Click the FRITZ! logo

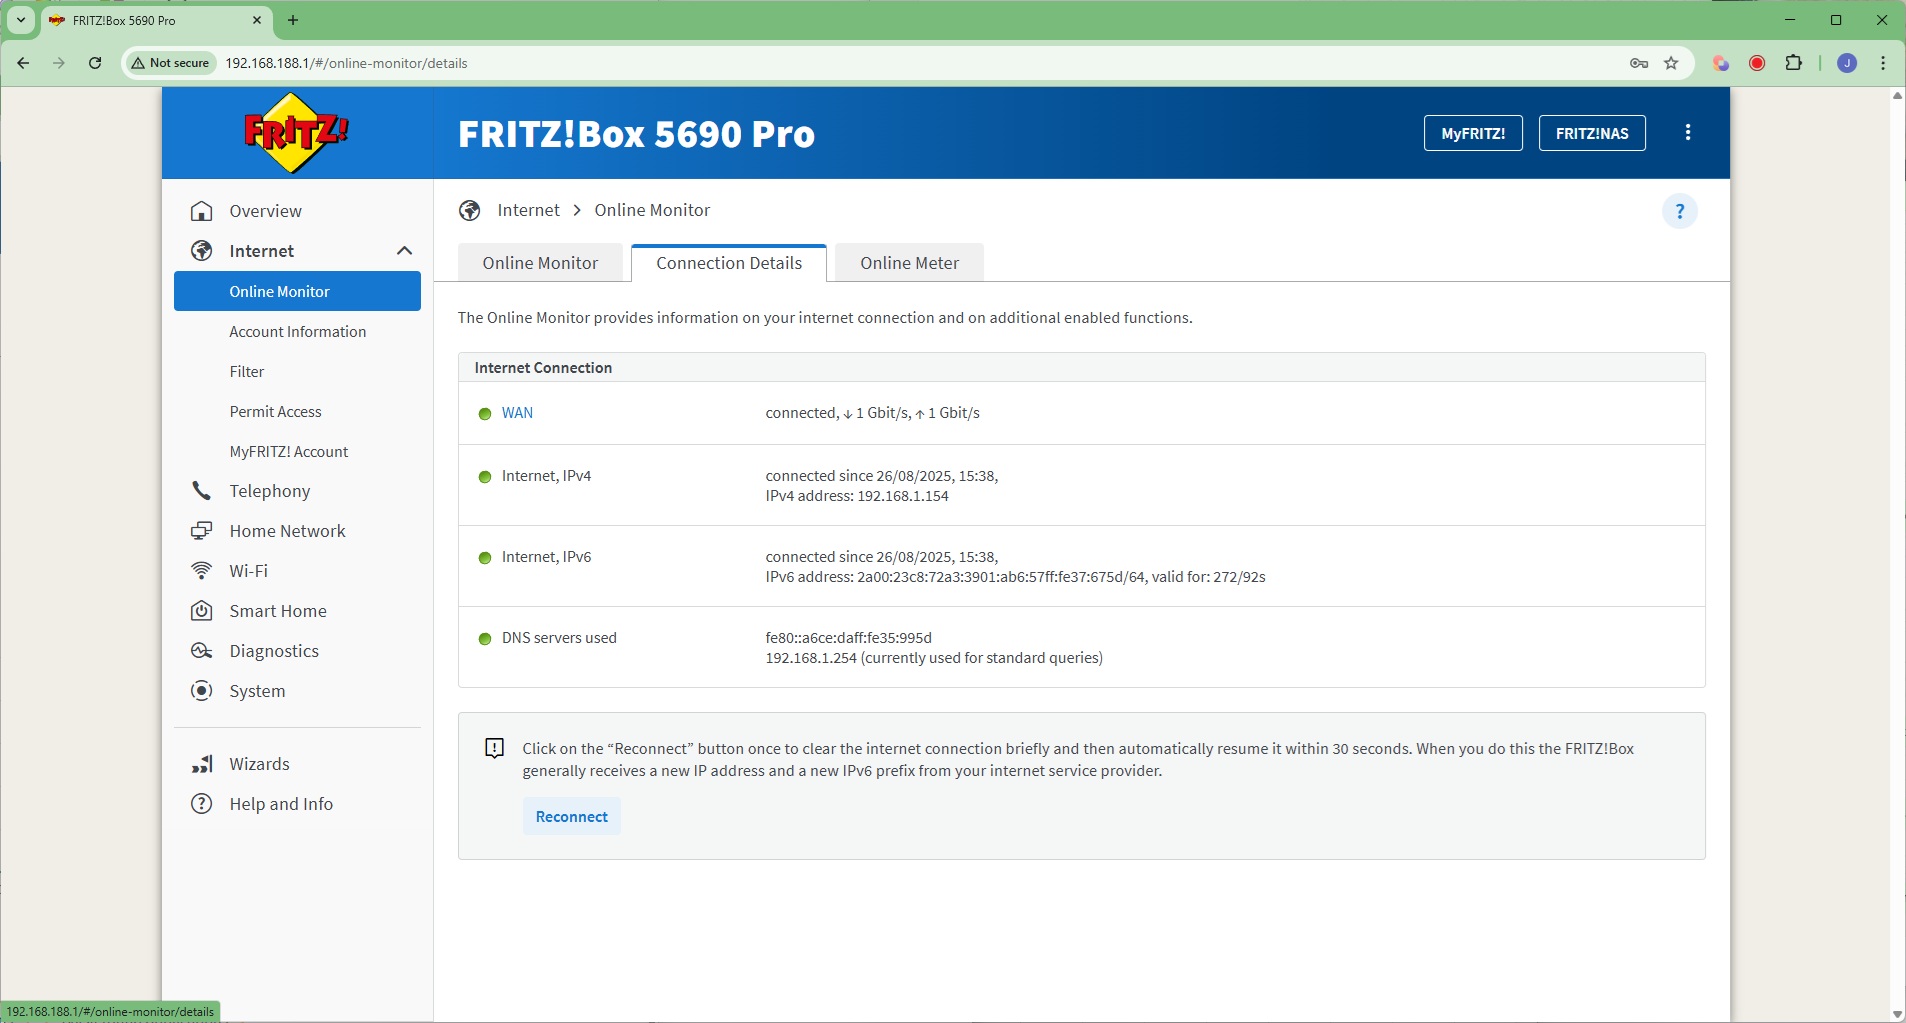296,132
